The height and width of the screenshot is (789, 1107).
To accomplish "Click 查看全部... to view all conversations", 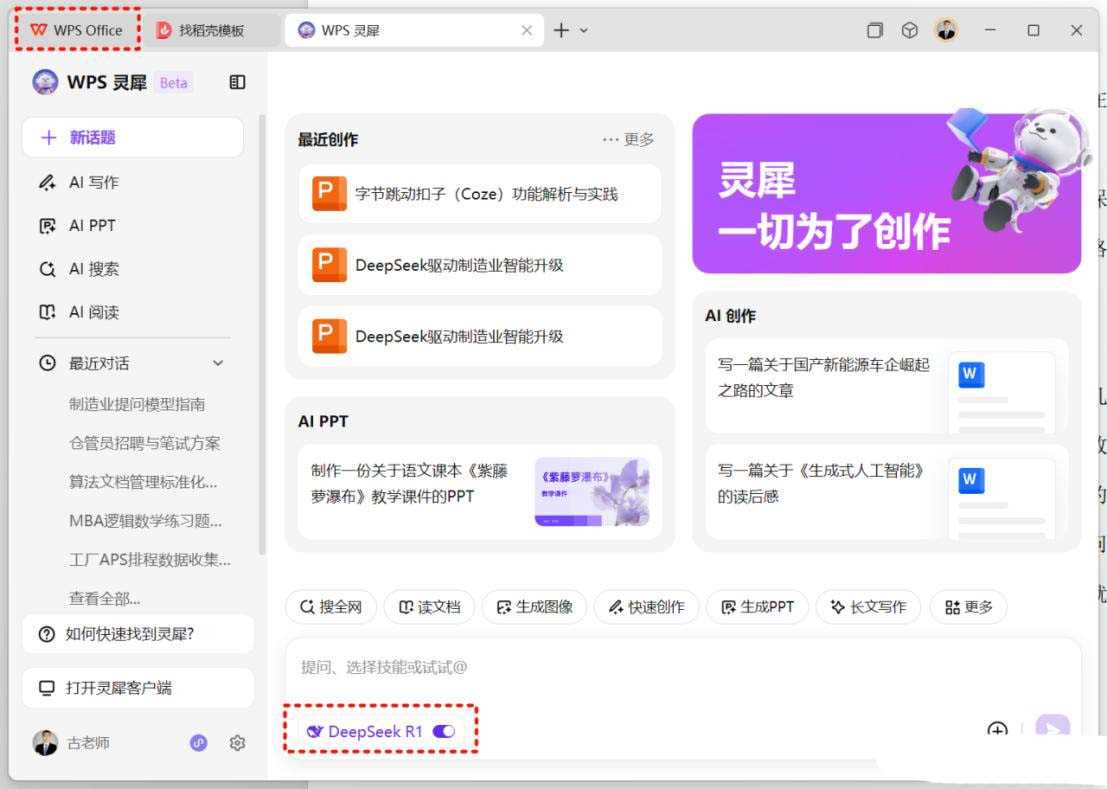I will click(x=104, y=598).
